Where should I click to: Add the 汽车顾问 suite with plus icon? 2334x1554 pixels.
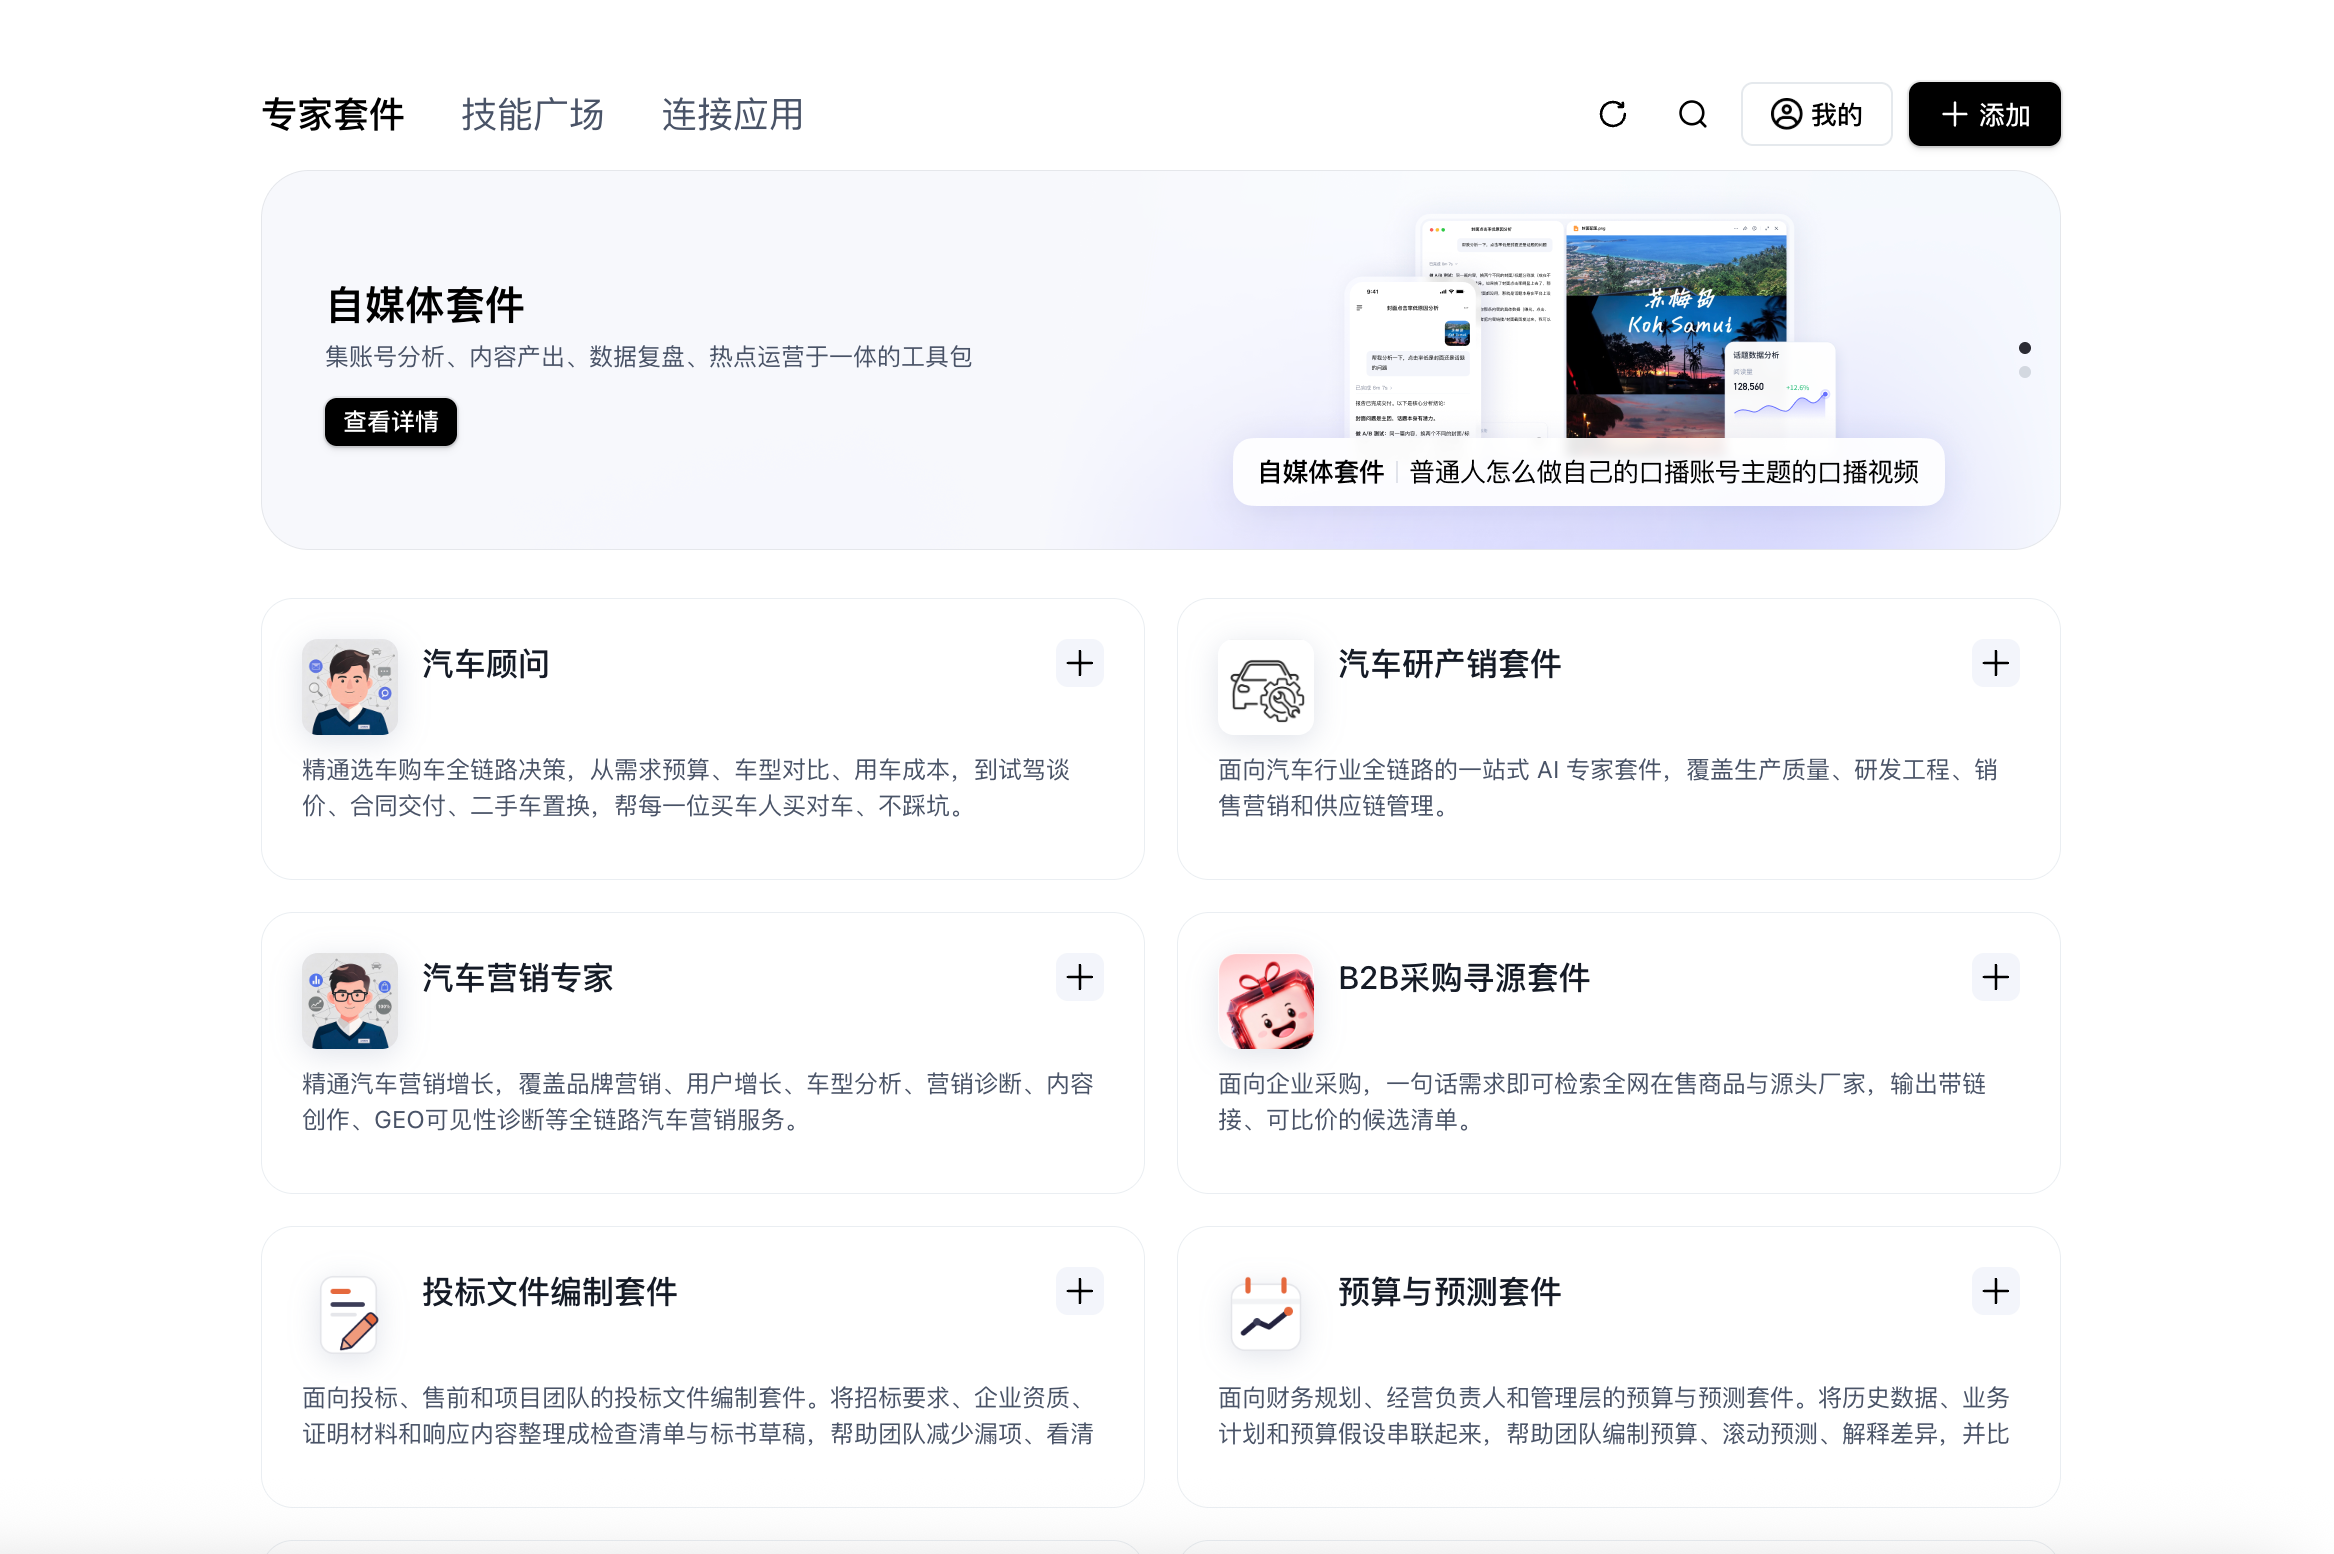pyautogui.click(x=1079, y=663)
